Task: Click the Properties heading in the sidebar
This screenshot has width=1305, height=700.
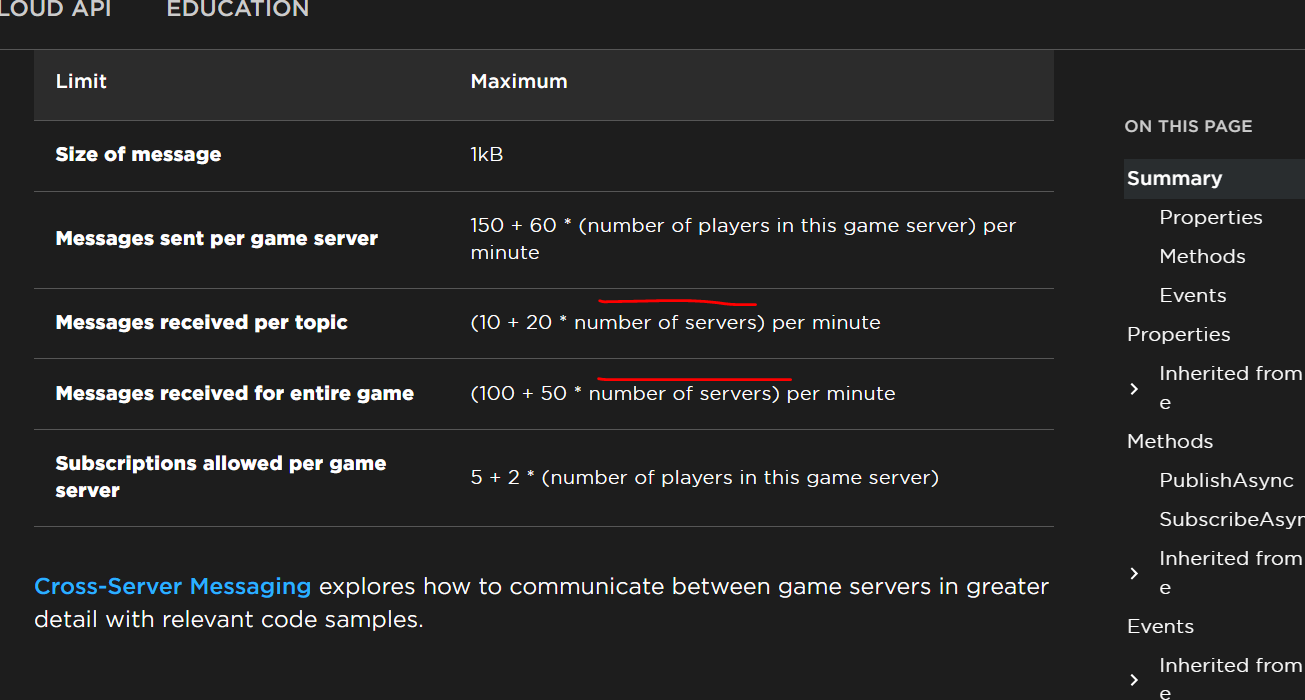Action: 1178,333
